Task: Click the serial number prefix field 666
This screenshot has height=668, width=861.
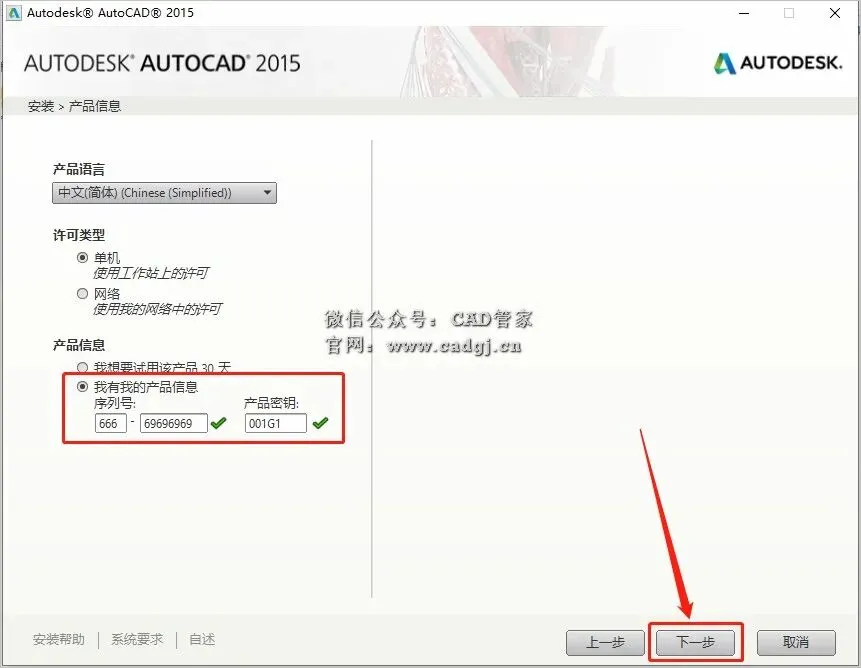Action: pyautogui.click(x=110, y=423)
